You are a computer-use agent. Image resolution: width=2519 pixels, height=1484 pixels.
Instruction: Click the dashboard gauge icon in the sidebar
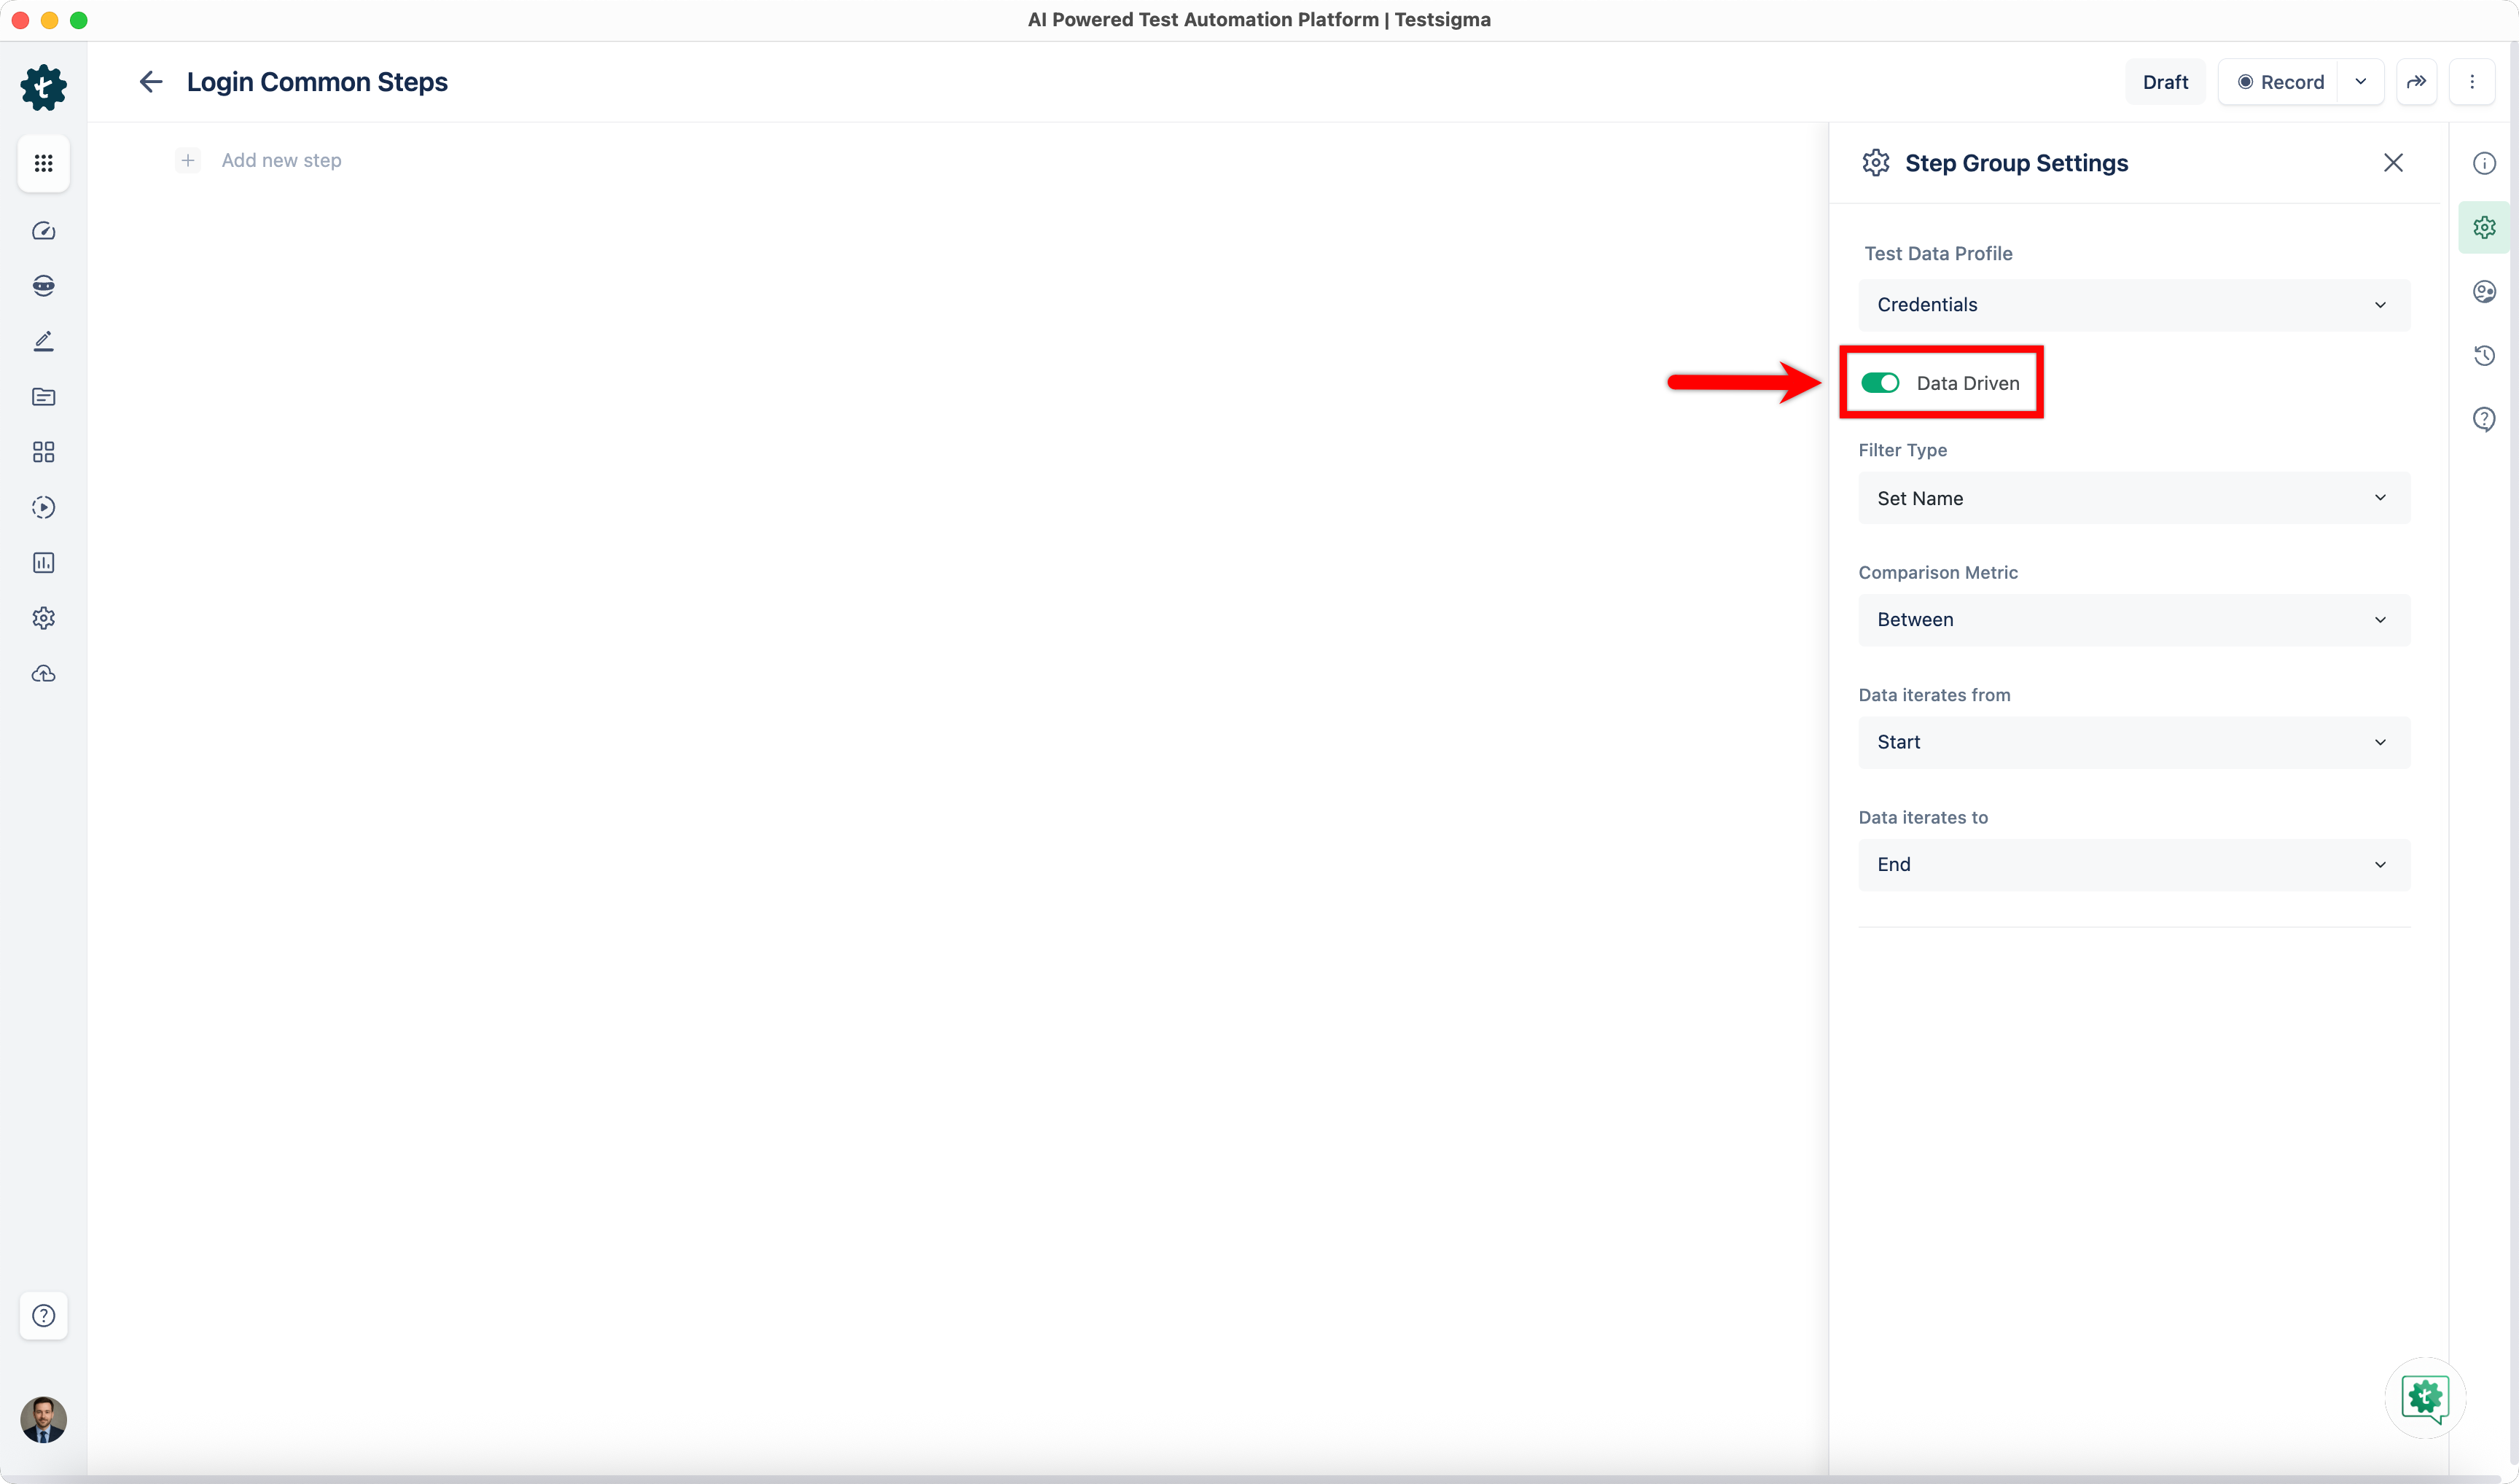(43, 231)
